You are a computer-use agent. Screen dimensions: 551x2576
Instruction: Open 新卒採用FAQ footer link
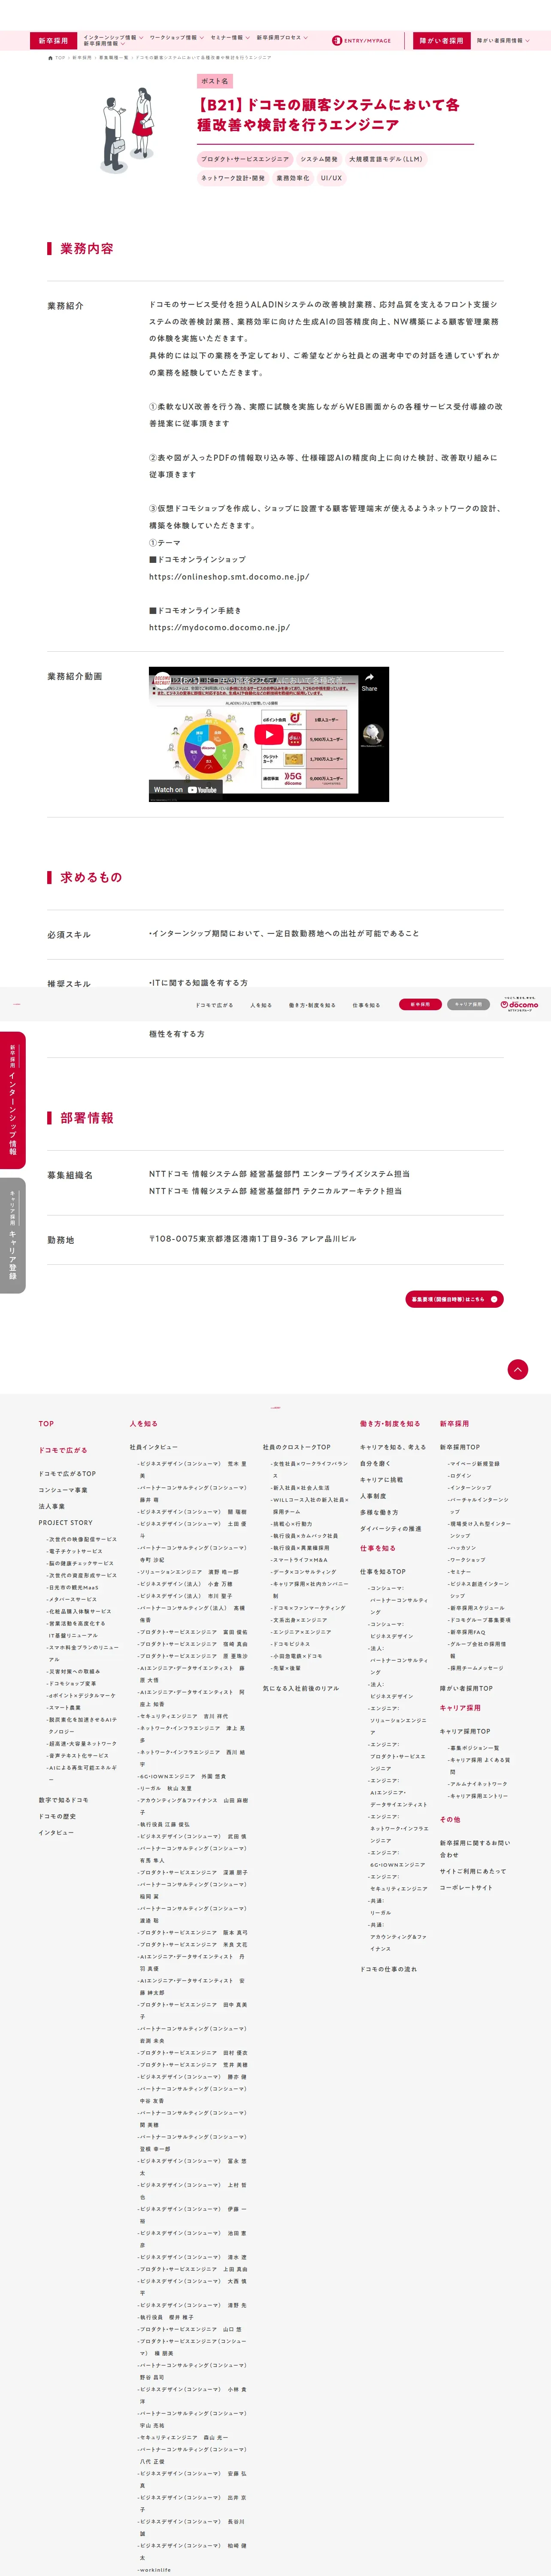467,1632
